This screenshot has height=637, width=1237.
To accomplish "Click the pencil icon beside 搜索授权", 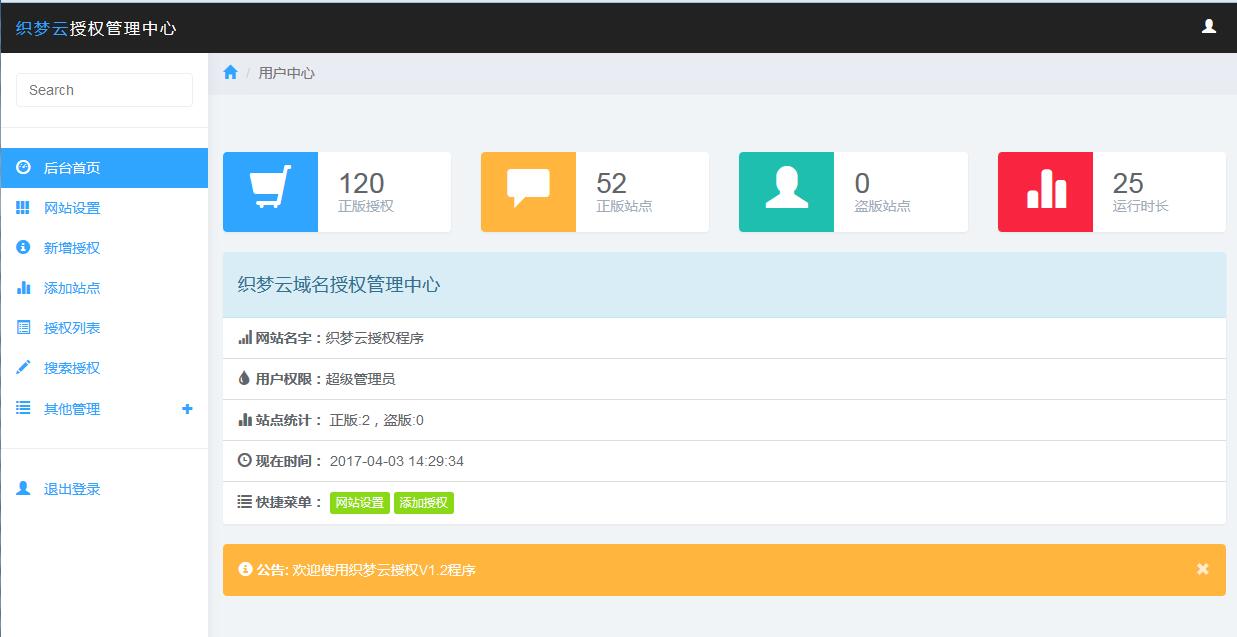I will [23, 367].
